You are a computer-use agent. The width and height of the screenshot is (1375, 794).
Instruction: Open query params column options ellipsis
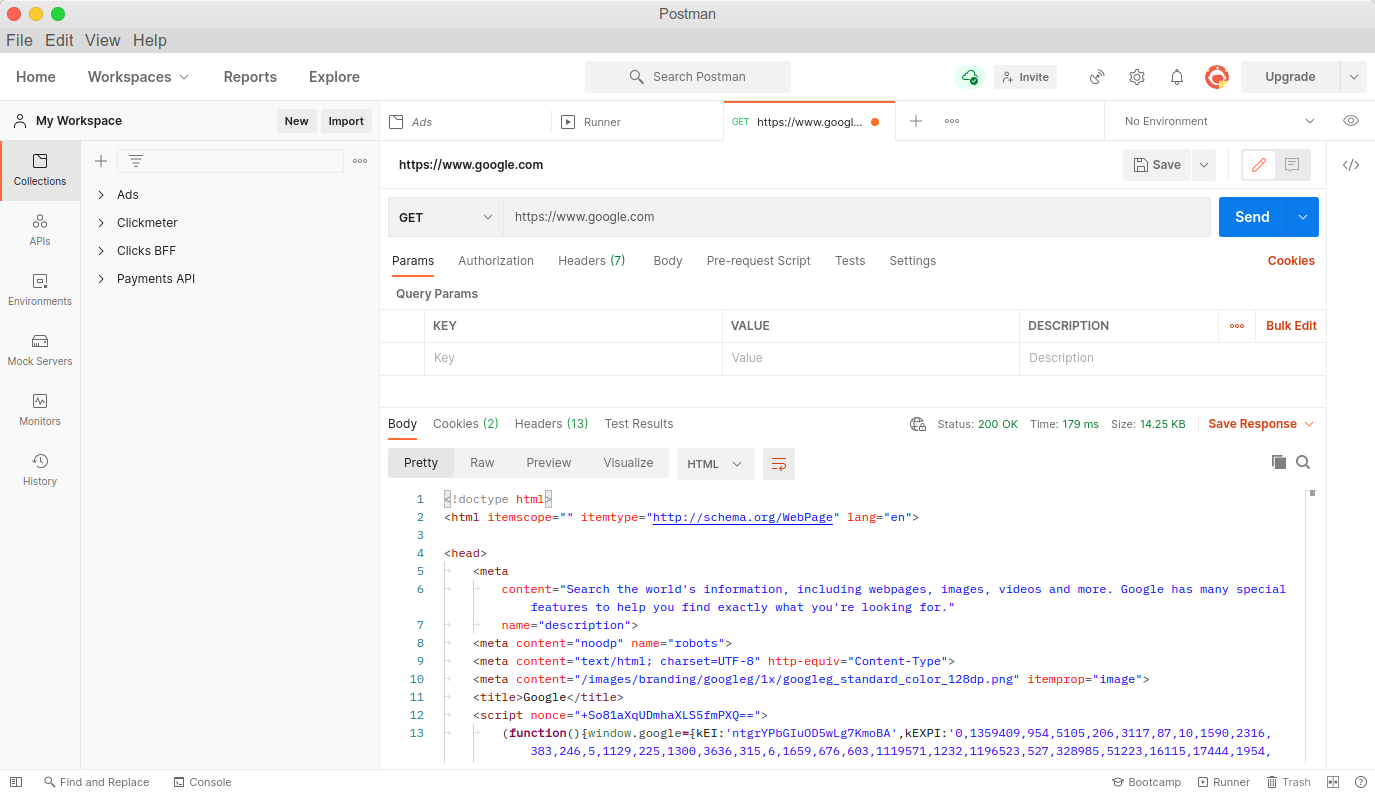point(1237,326)
